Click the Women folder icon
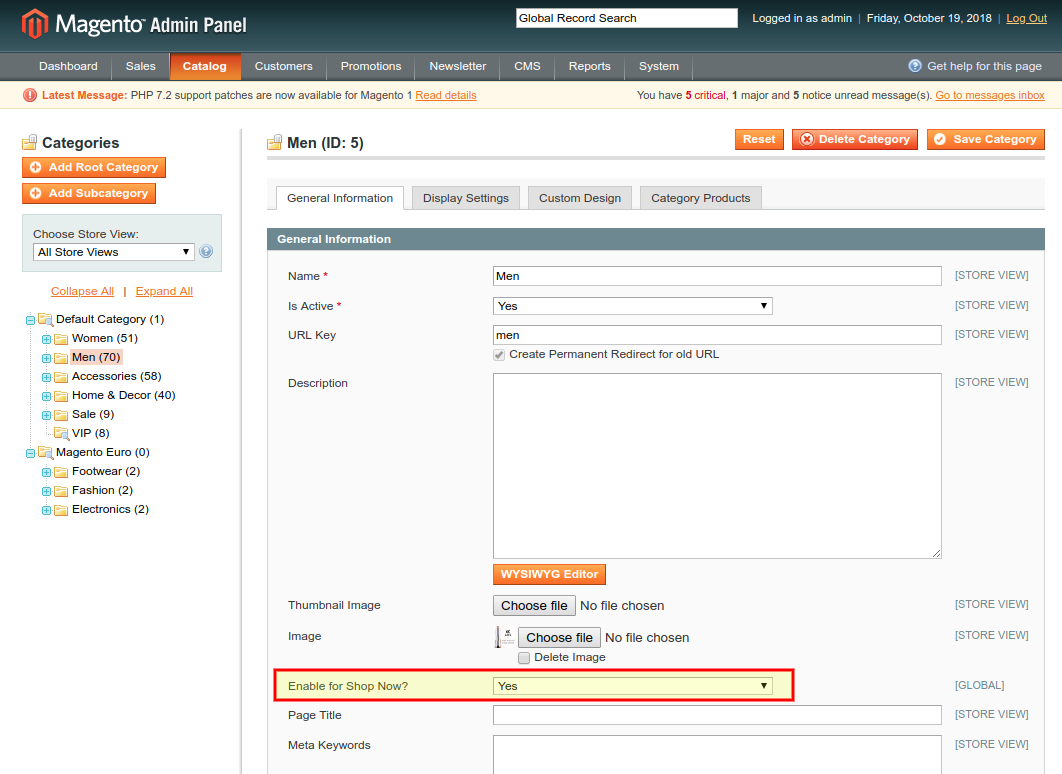Image resolution: width=1062 pixels, height=774 pixels. pos(61,339)
